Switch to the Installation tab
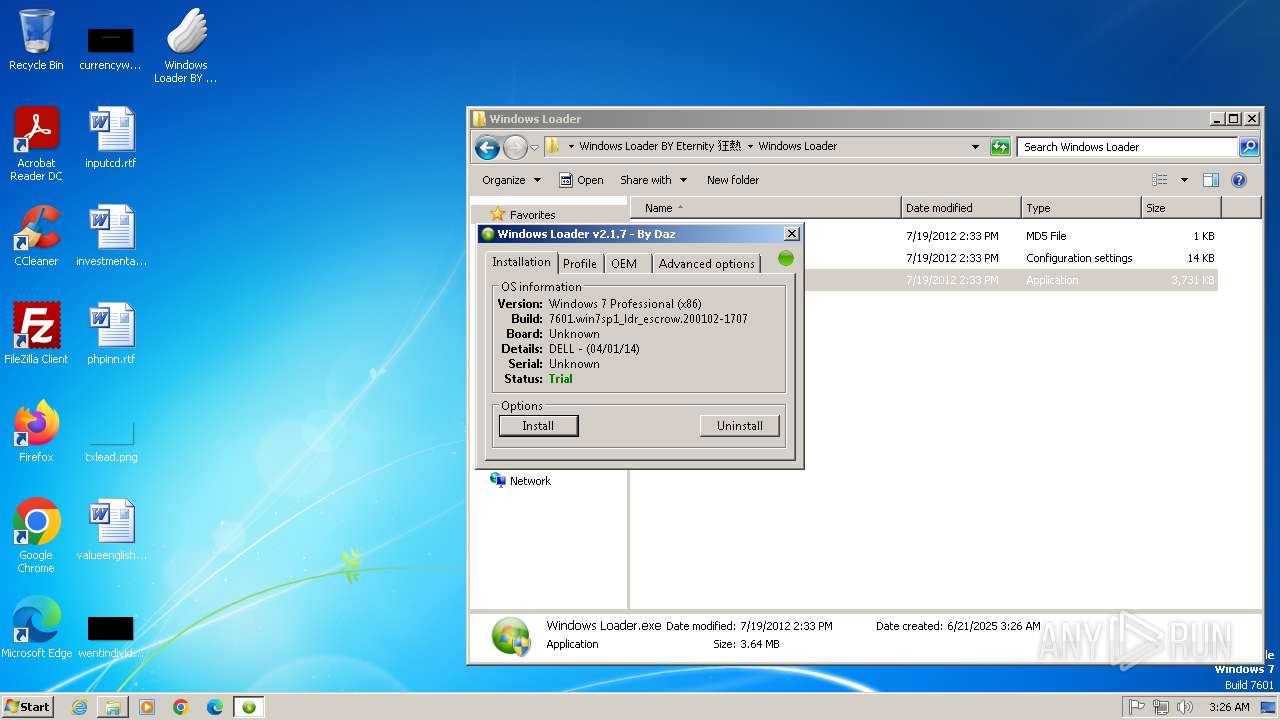Screen dimensions: 1280x720 (521, 262)
